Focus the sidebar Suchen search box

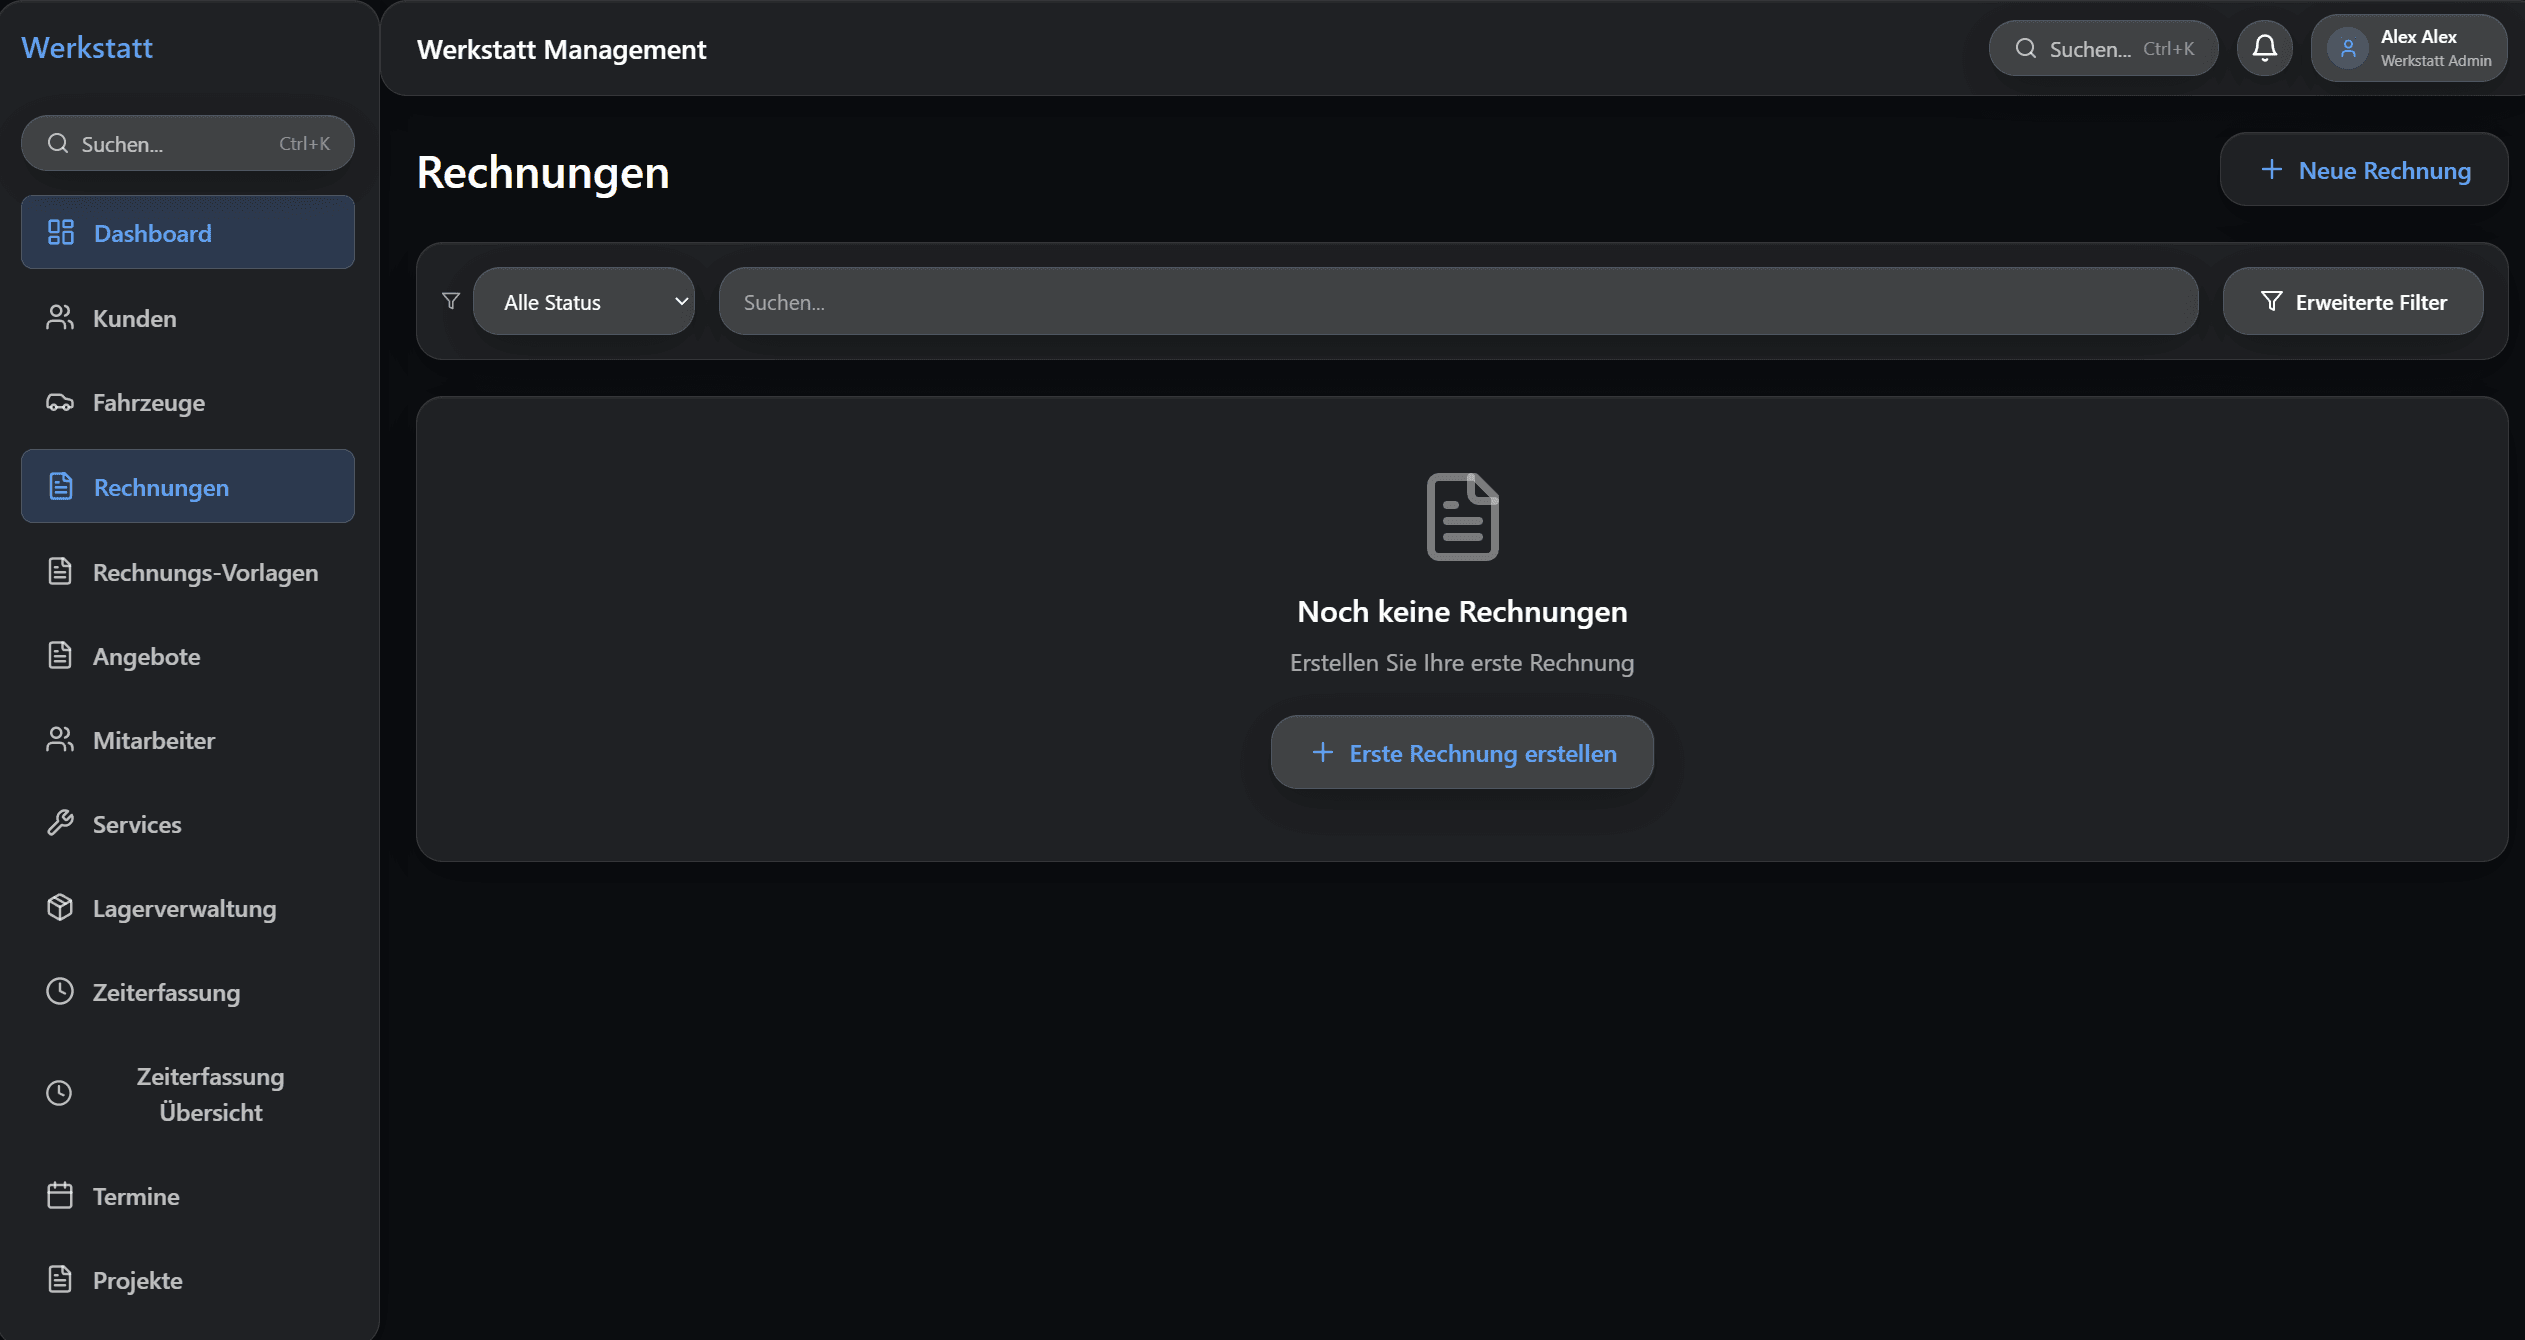(187, 144)
